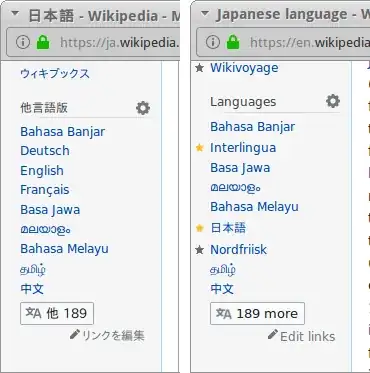This screenshot has height=373, width=370.
Task: Click Languages section heading
Action: [x=243, y=102]
